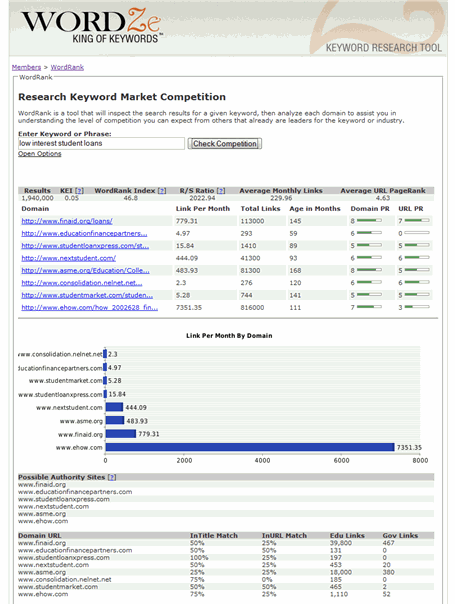Click the empty URL PR bar for educationfinancepartners
Screen dimensions: 455x604
pyautogui.click(x=417, y=233)
